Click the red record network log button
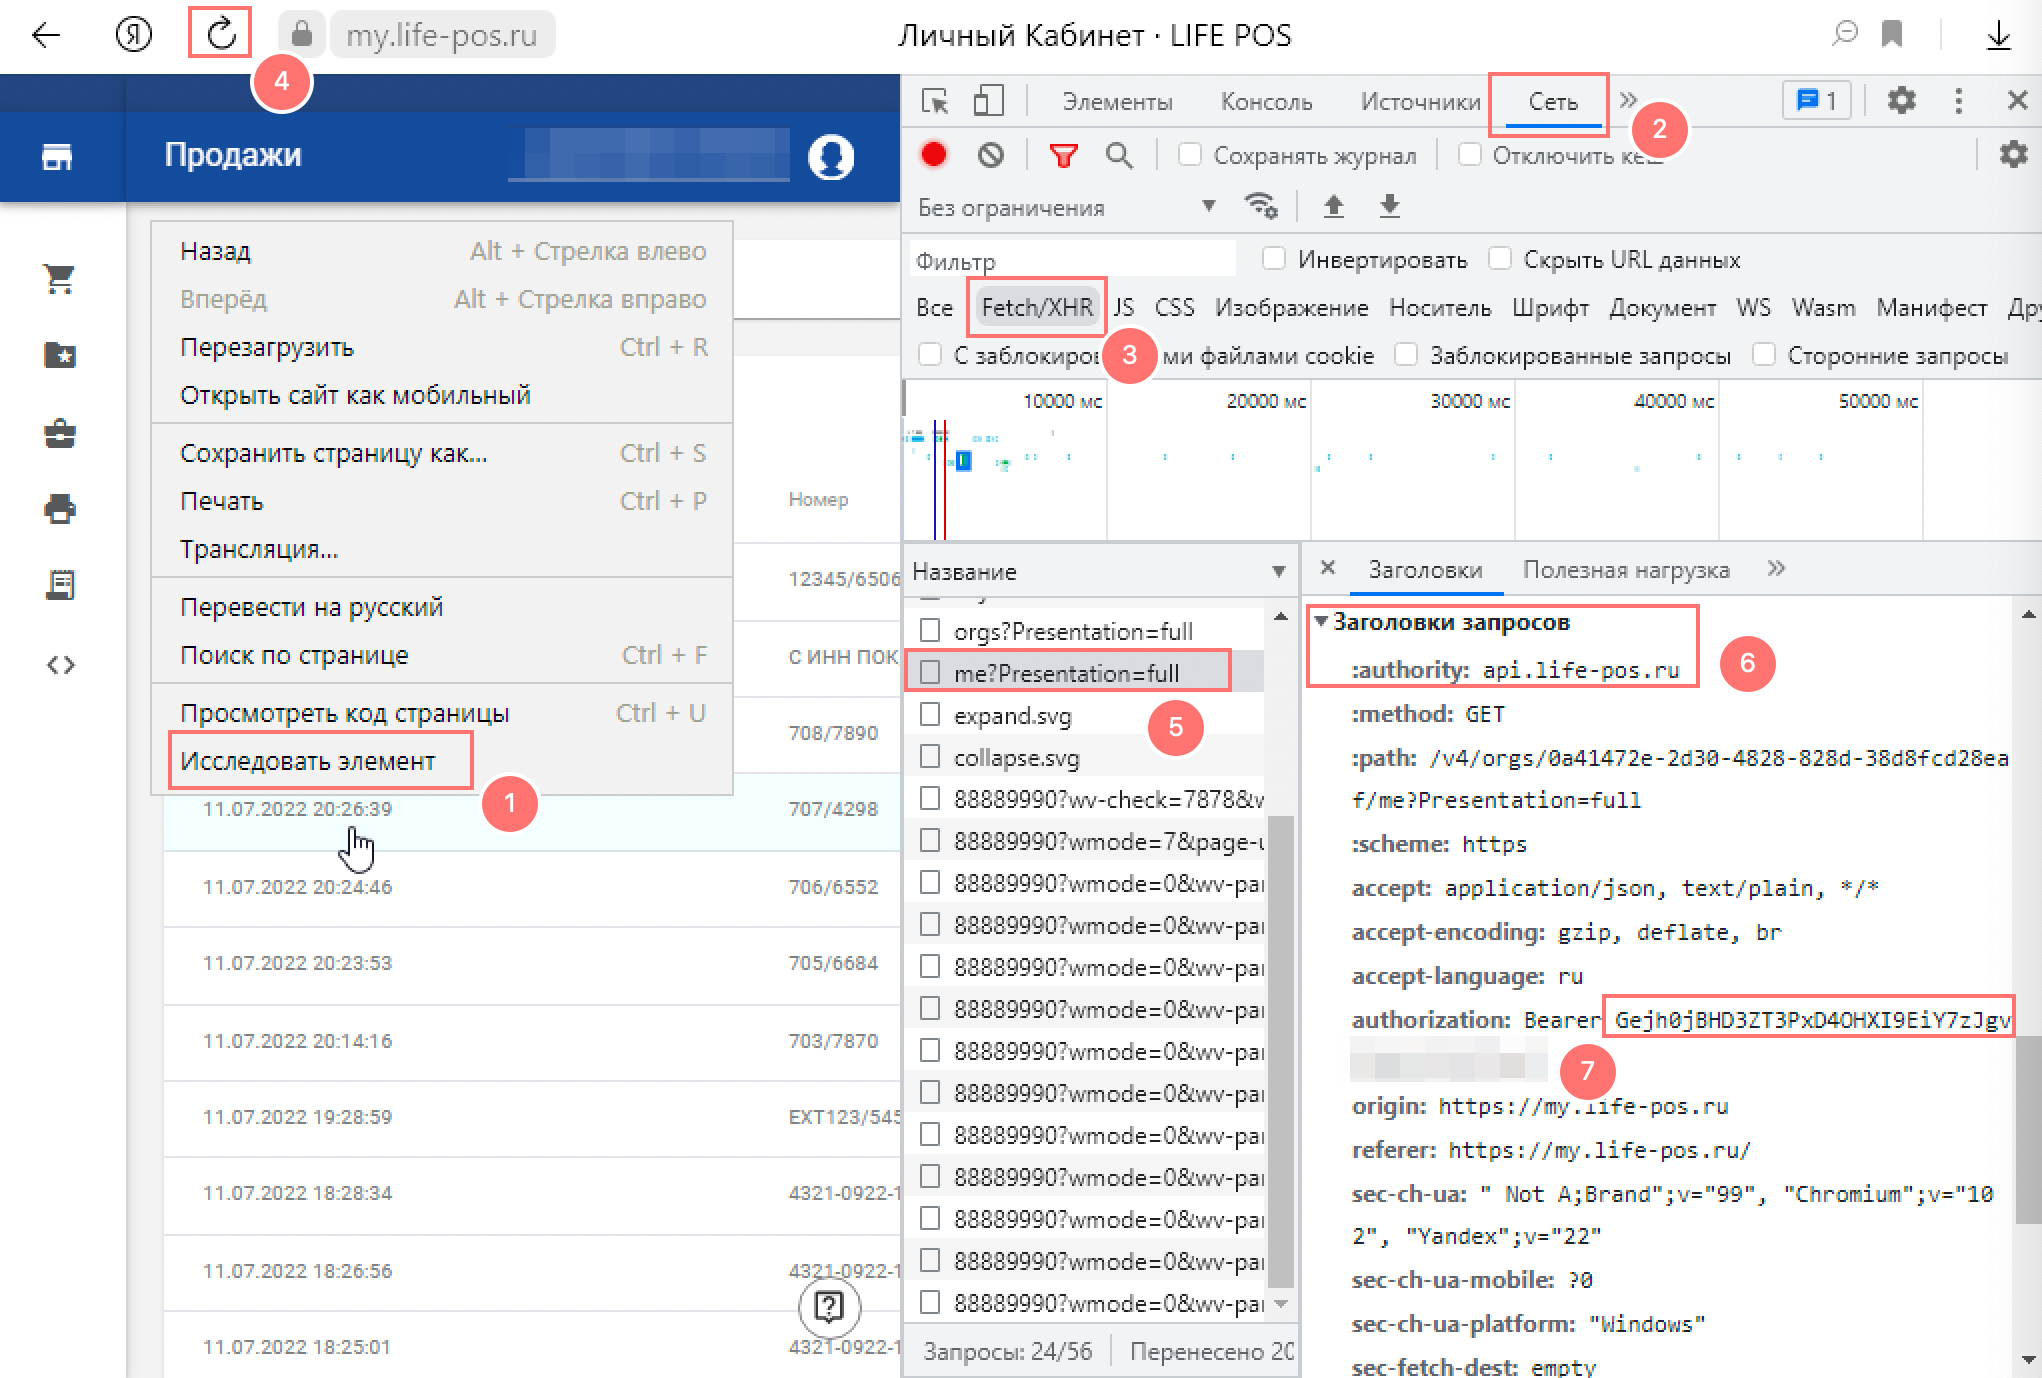Screen dimensions: 2042x1378 point(934,155)
